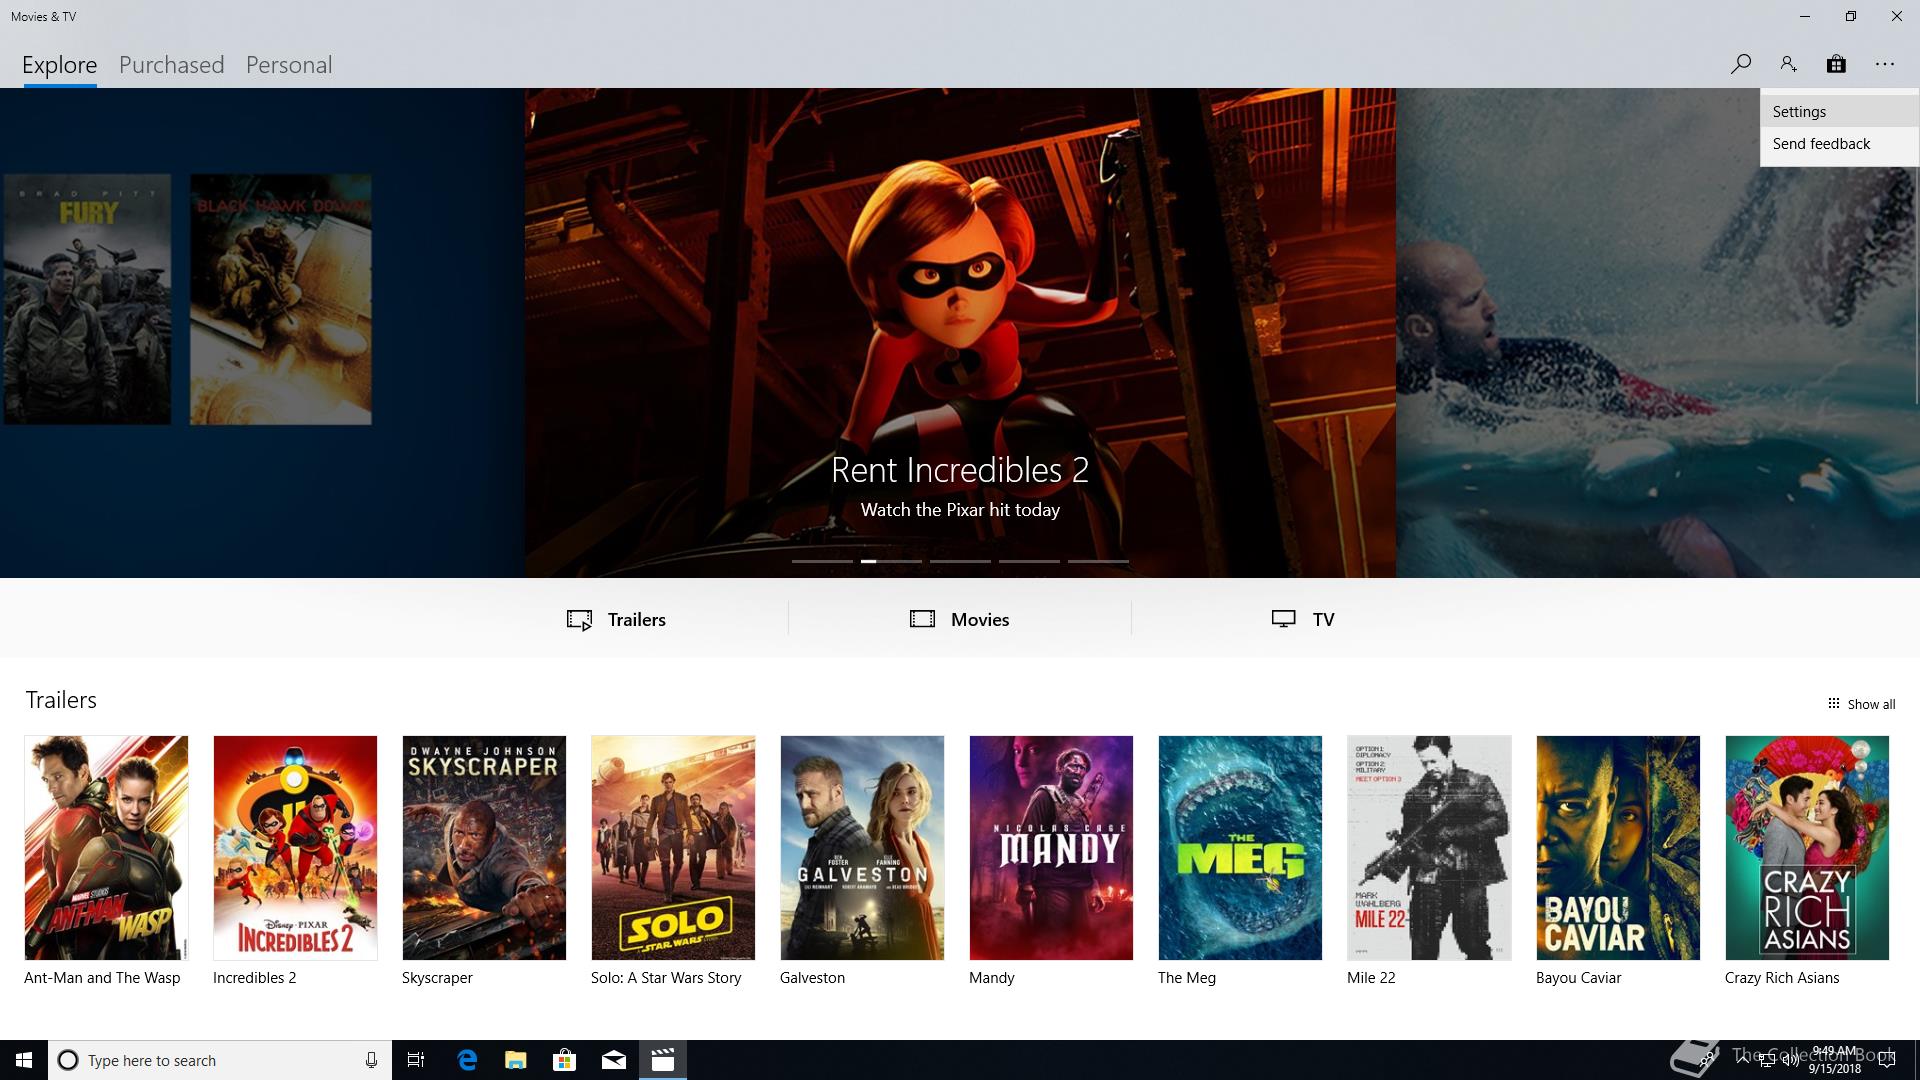Click the Cortana microphone icon

(x=371, y=1060)
